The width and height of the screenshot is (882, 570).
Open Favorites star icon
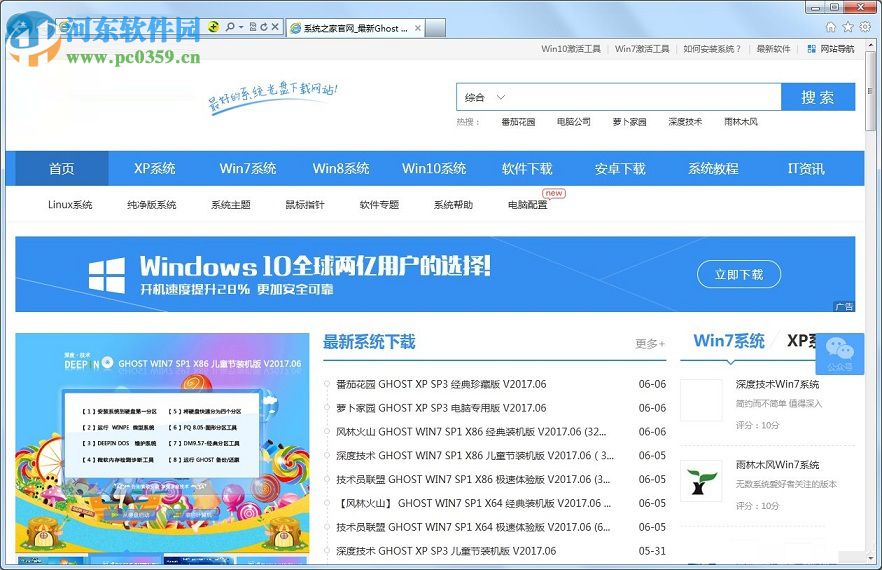[848, 27]
